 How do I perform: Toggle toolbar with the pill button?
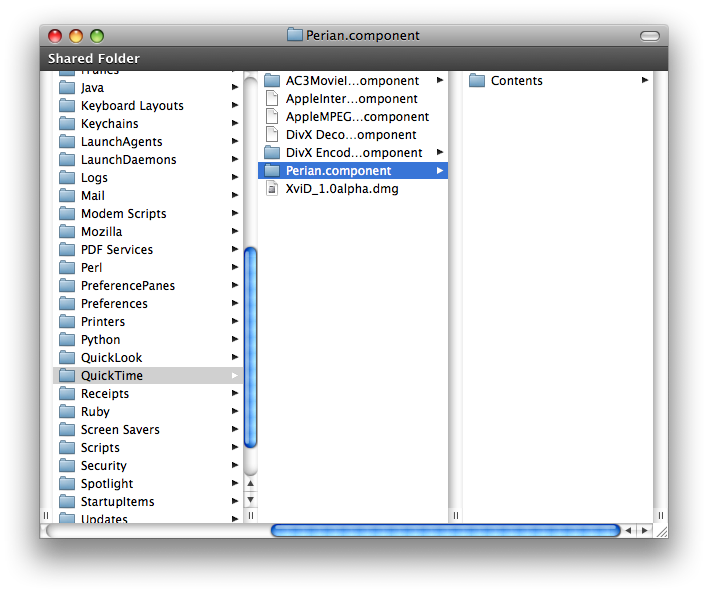(x=650, y=36)
